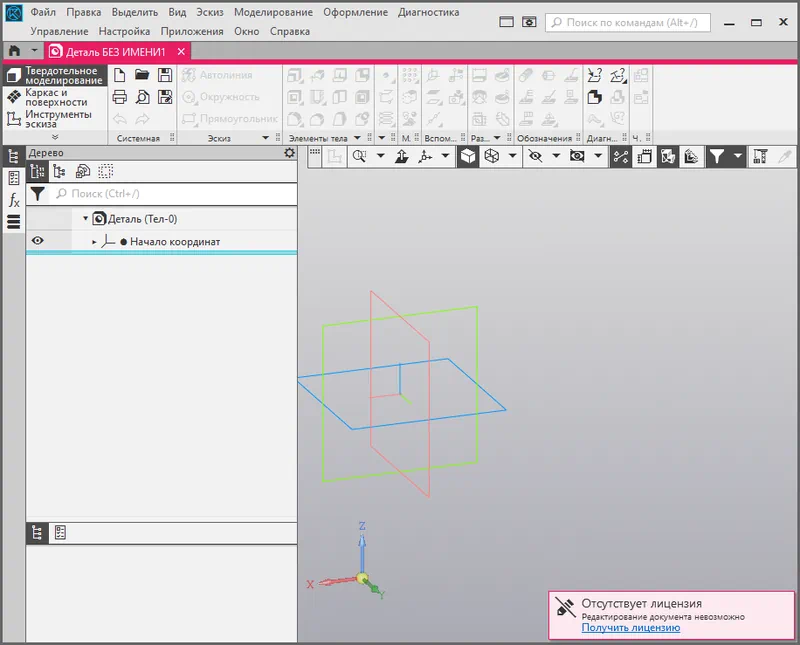Open the Настройка menu item

click(124, 31)
